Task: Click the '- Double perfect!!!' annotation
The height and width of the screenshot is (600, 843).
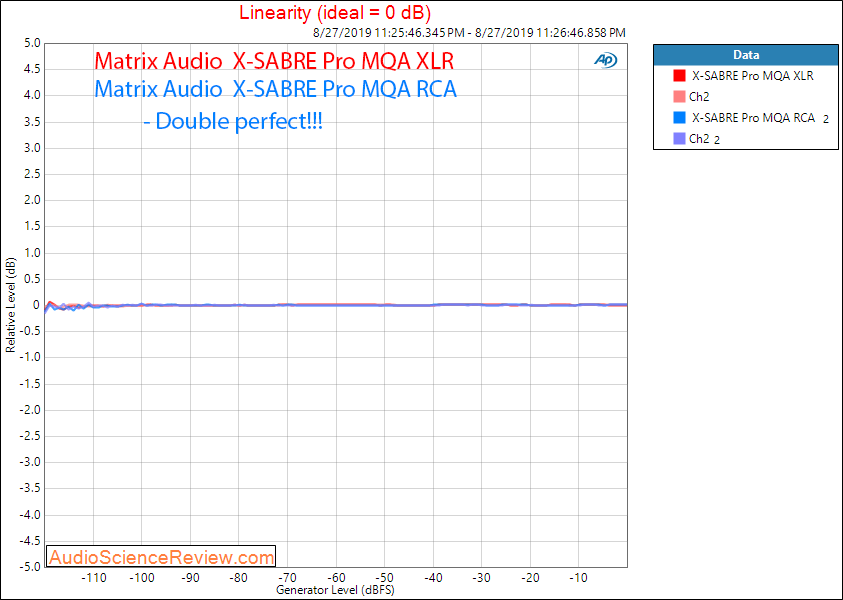Action: (233, 122)
